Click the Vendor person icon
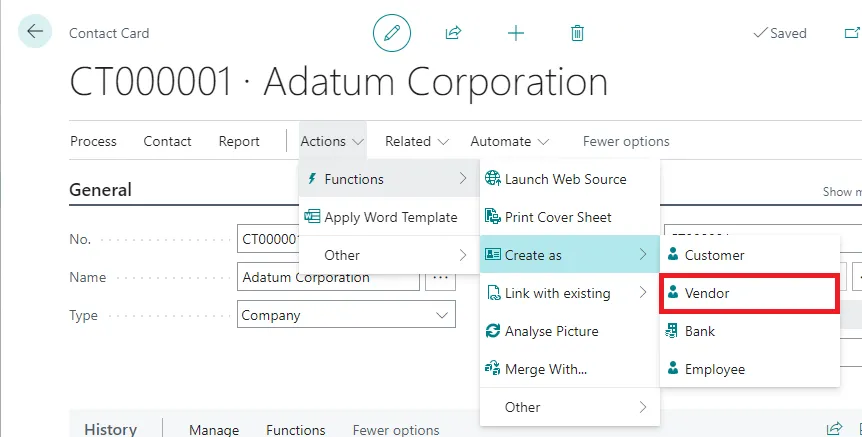 pos(673,292)
